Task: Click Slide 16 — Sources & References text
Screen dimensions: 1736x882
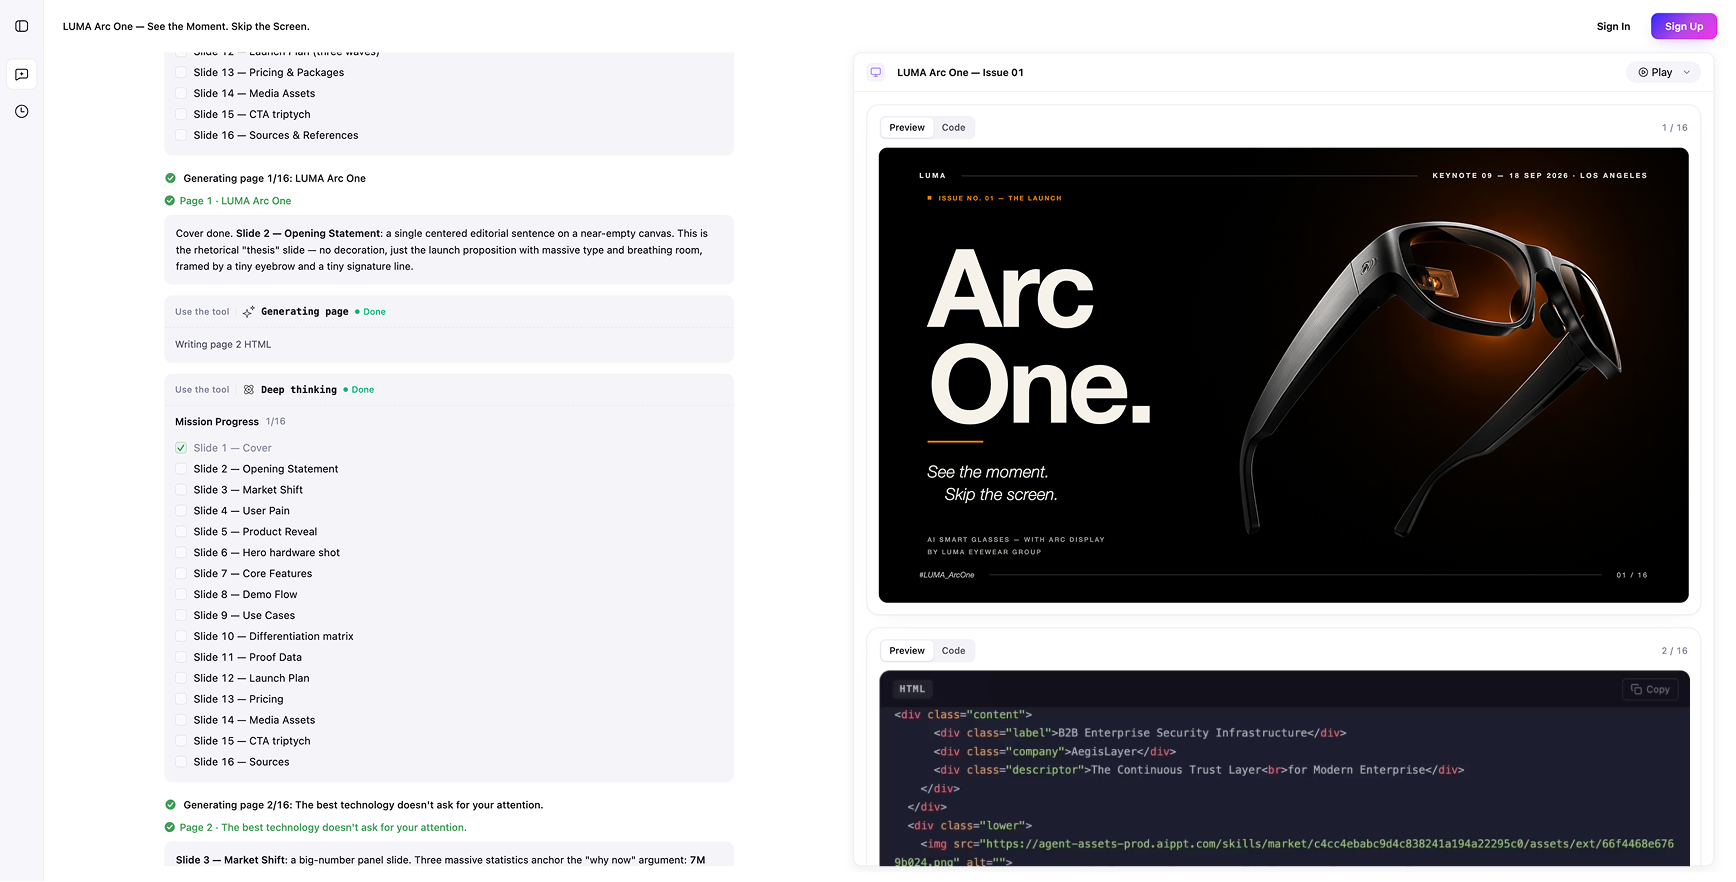Action: click(x=275, y=136)
